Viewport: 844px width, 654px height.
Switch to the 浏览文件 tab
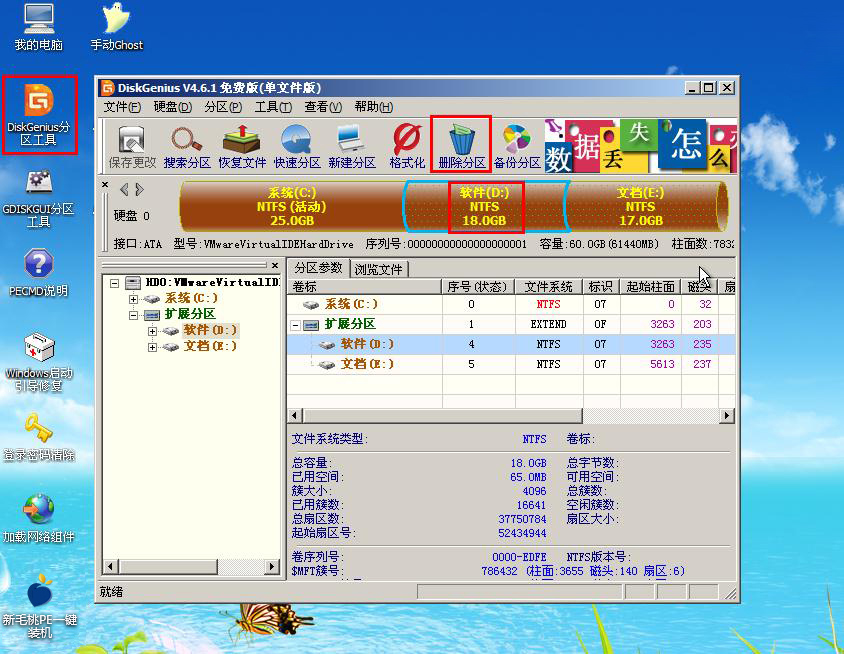point(378,269)
